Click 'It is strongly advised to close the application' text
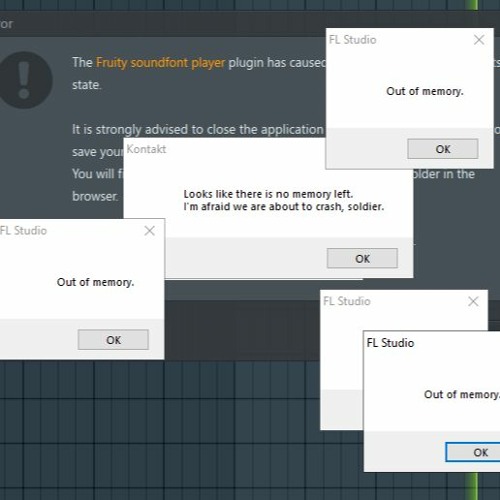This screenshot has height=500, width=500. pyautogui.click(x=198, y=130)
